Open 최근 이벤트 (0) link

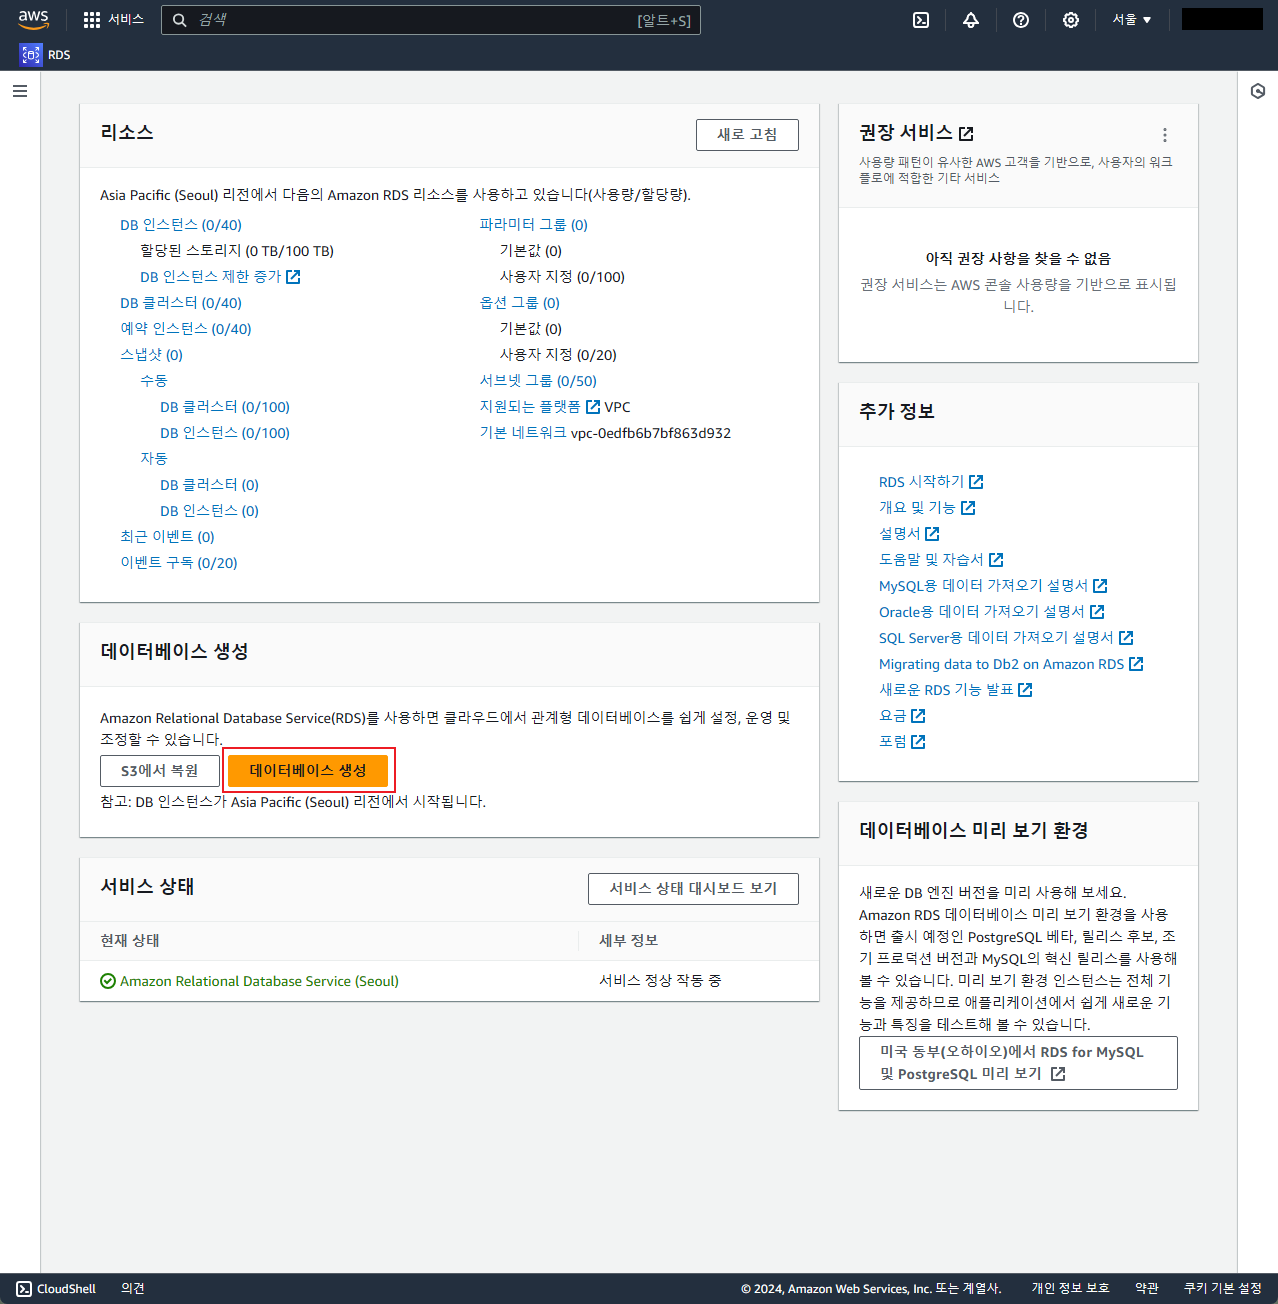click(168, 537)
